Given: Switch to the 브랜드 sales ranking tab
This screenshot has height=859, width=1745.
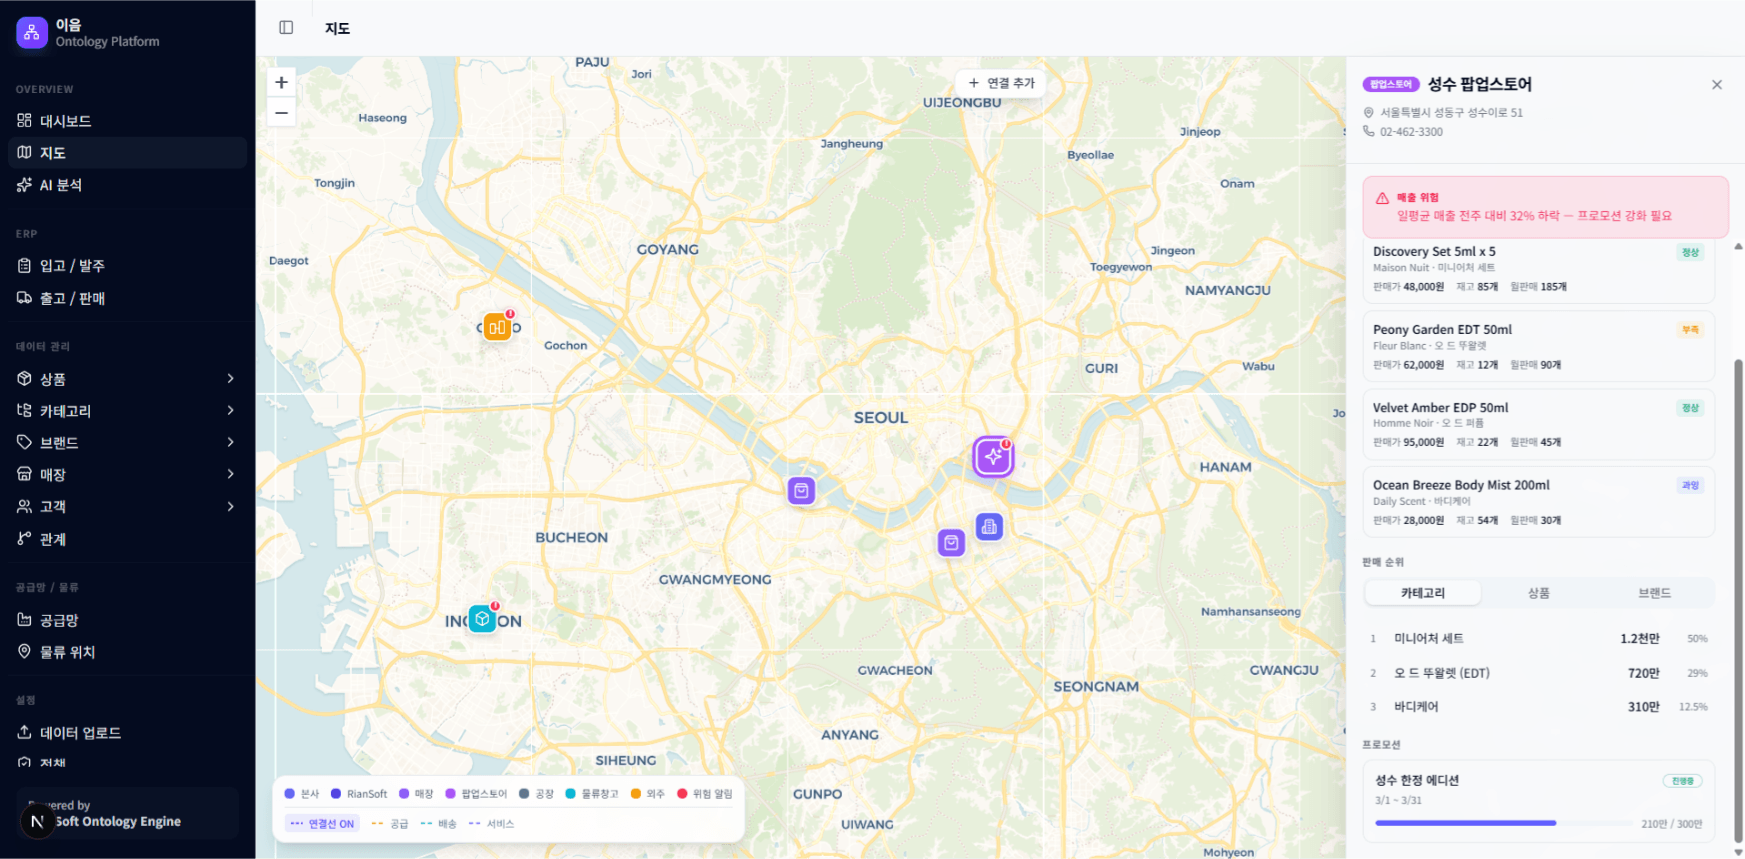Looking at the screenshot, I should coord(1655,593).
